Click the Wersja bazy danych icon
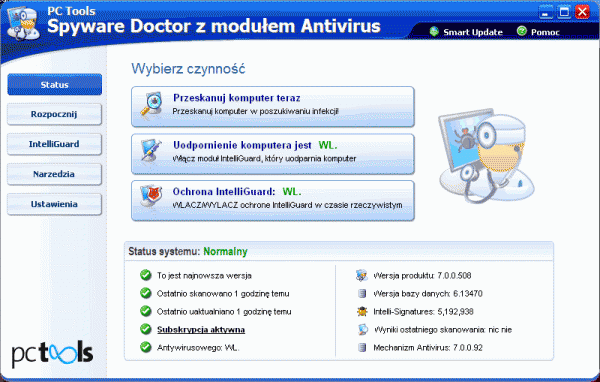The image size is (600, 382). coord(362,293)
